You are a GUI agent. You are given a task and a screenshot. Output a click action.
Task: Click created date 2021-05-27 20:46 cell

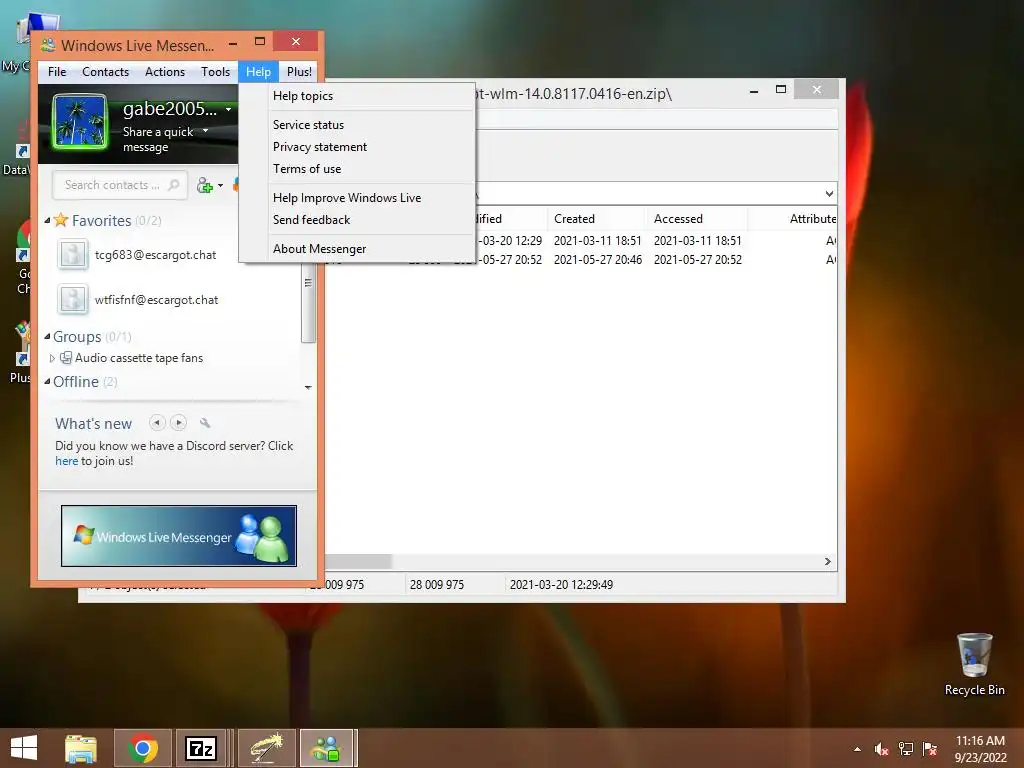598,260
